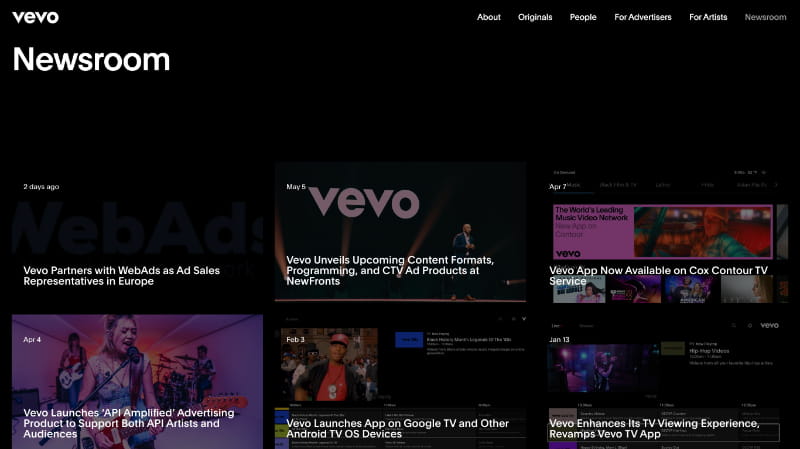800x449 pixels.
Task: Click the May 5 date label
Action: coord(296,187)
